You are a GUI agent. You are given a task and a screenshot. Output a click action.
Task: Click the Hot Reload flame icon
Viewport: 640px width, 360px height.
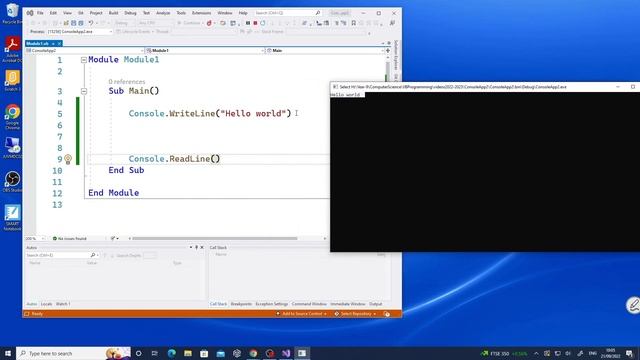[x=209, y=23]
